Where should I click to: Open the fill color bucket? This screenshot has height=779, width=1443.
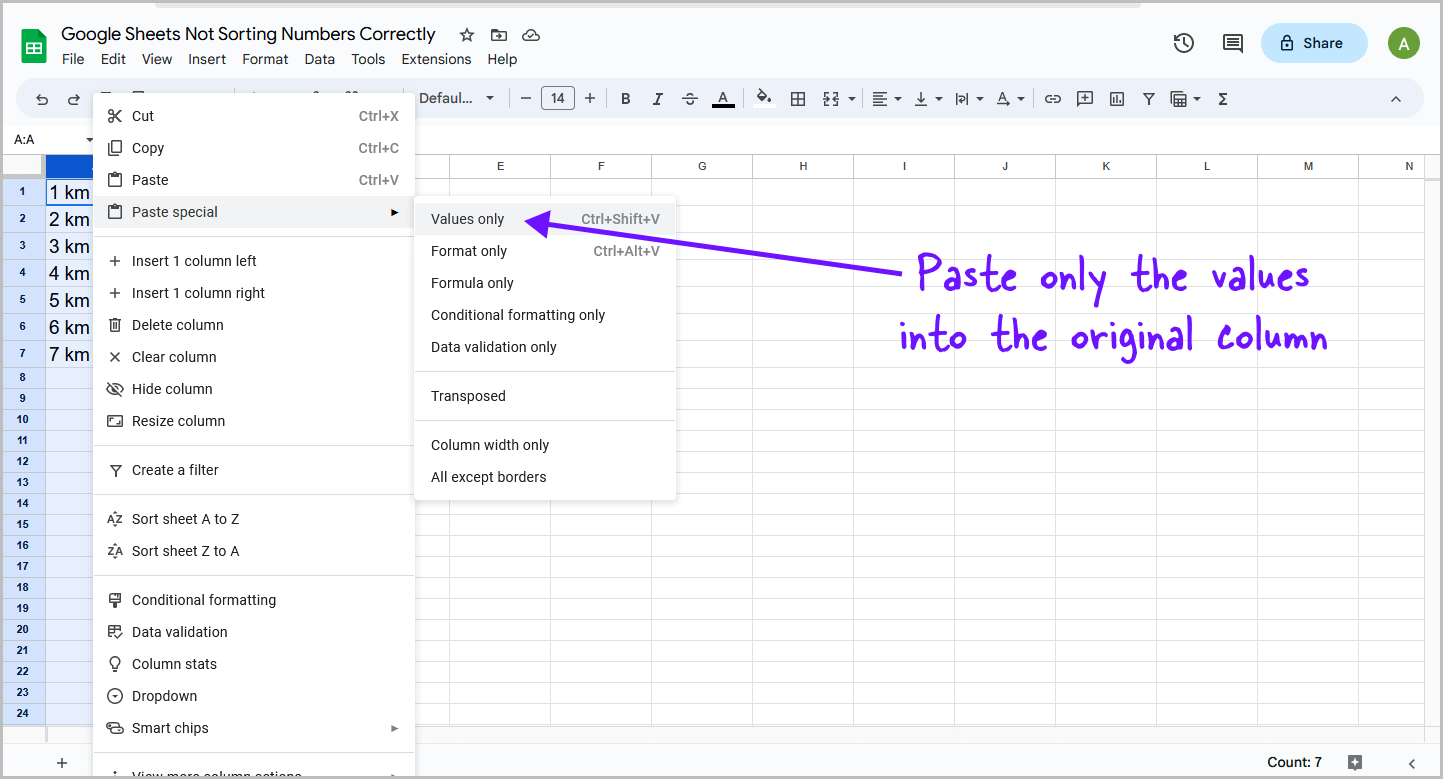tap(764, 98)
